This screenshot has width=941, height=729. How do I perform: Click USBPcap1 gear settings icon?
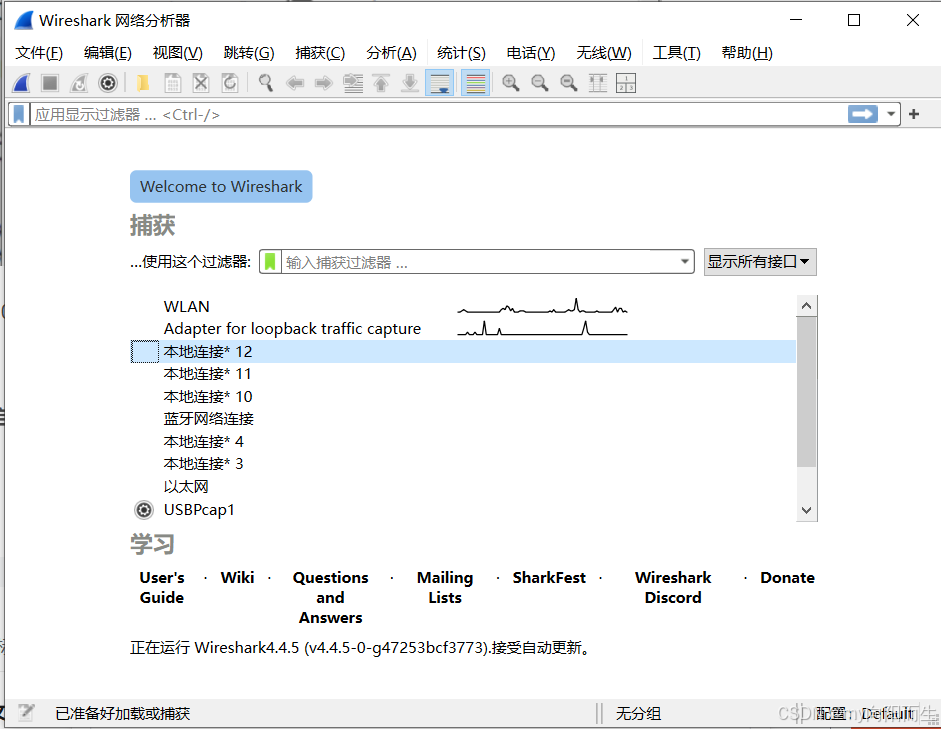(144, 510)
